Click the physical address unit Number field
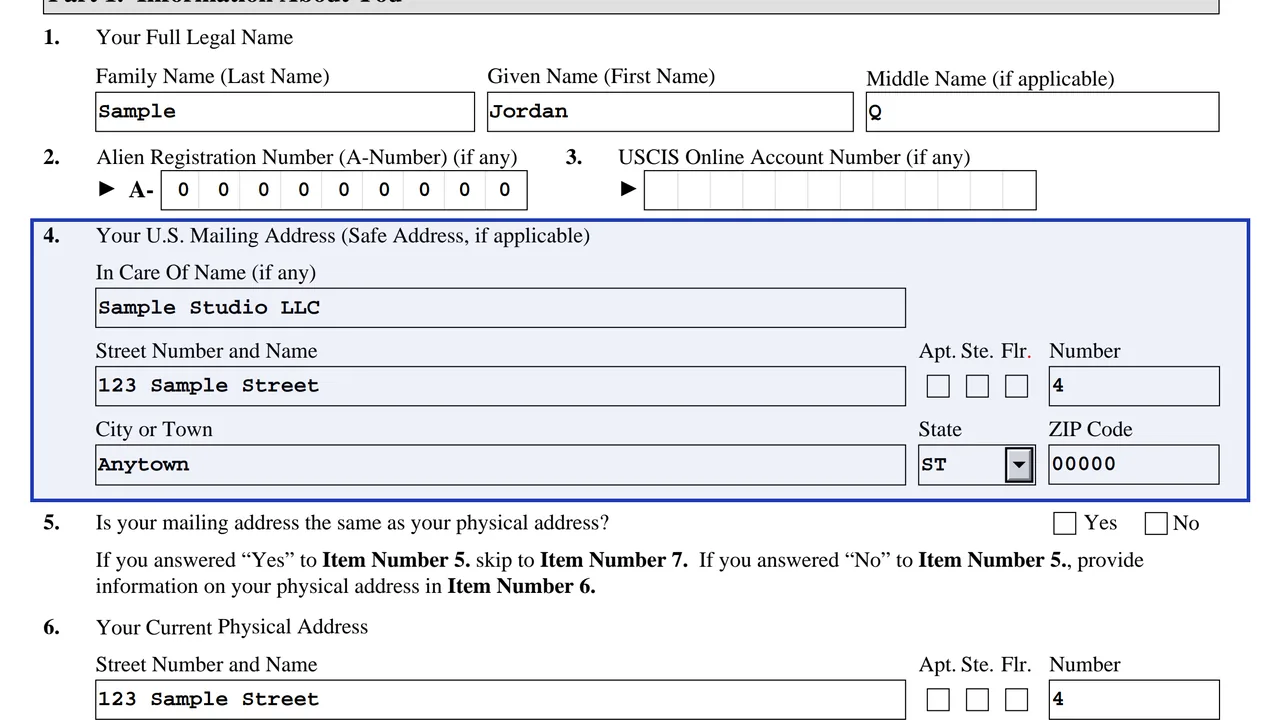This screenshot has height=720, width=1280. (x=1134, y=700)
